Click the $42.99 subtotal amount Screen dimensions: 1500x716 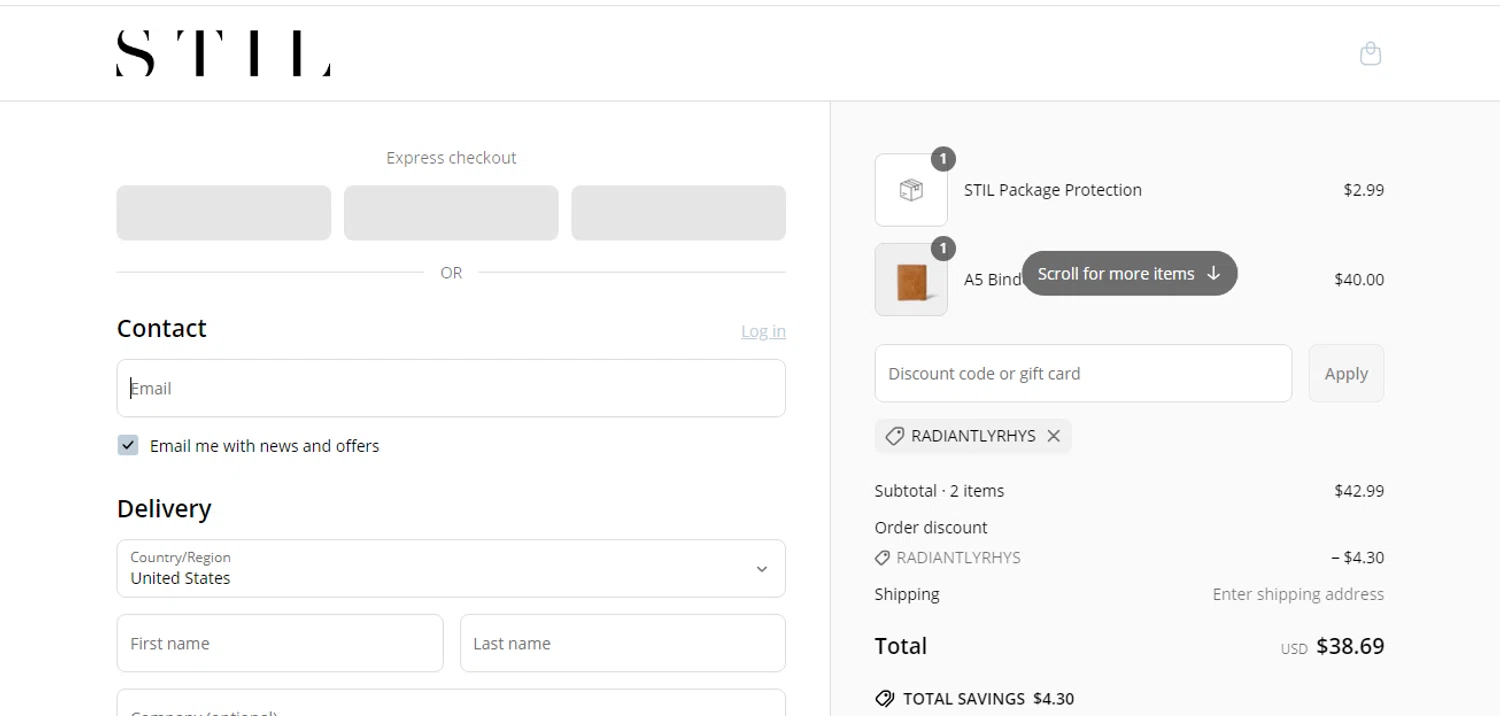1359,491
